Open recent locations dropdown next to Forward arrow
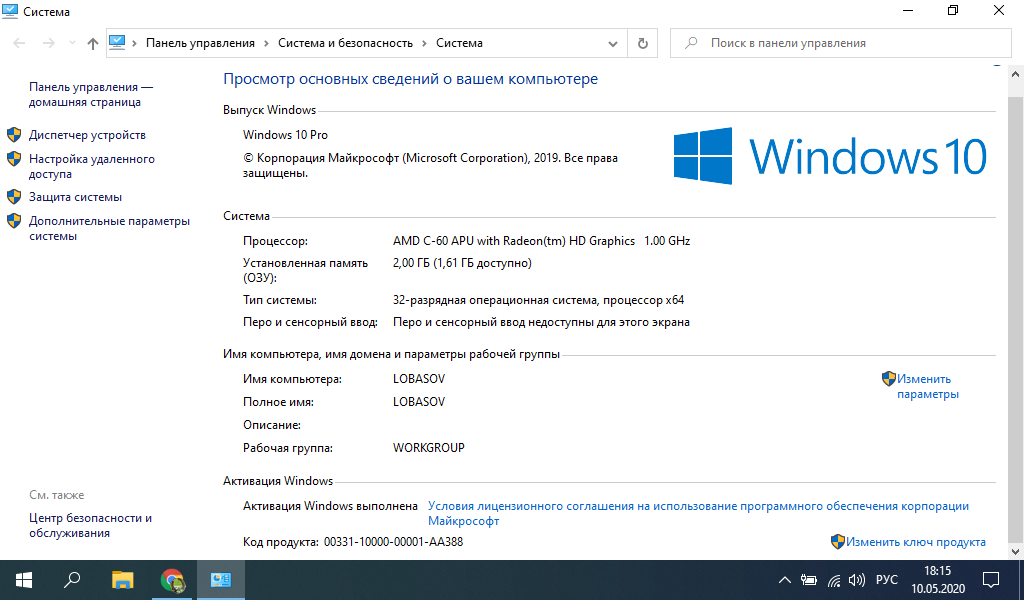The width and height of the screenshot is (1024, 600). pos(72,43)
